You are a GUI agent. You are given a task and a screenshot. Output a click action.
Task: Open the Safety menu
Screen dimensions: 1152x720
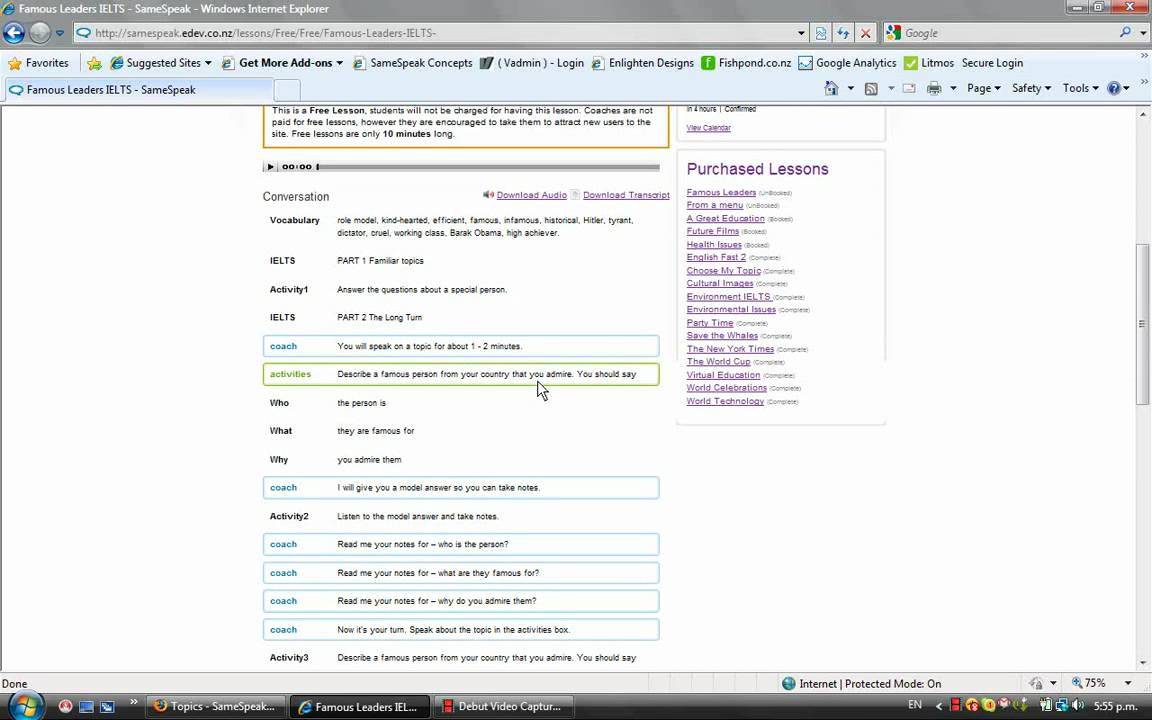[x=1031, y=88]
